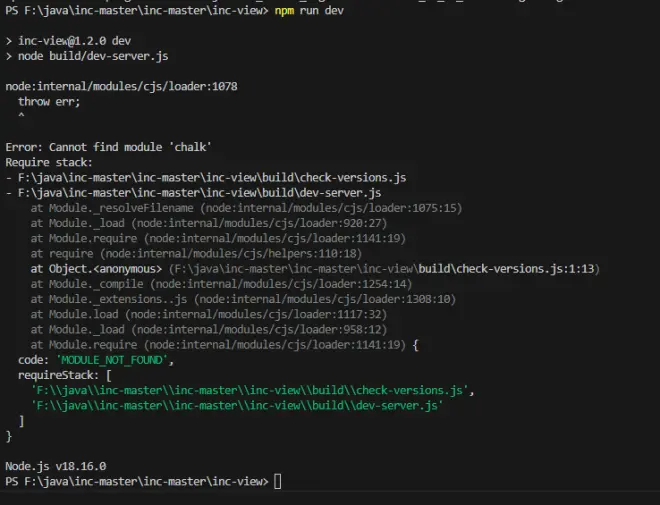Click the 'Node.js v18.16.0' version line

56,466
